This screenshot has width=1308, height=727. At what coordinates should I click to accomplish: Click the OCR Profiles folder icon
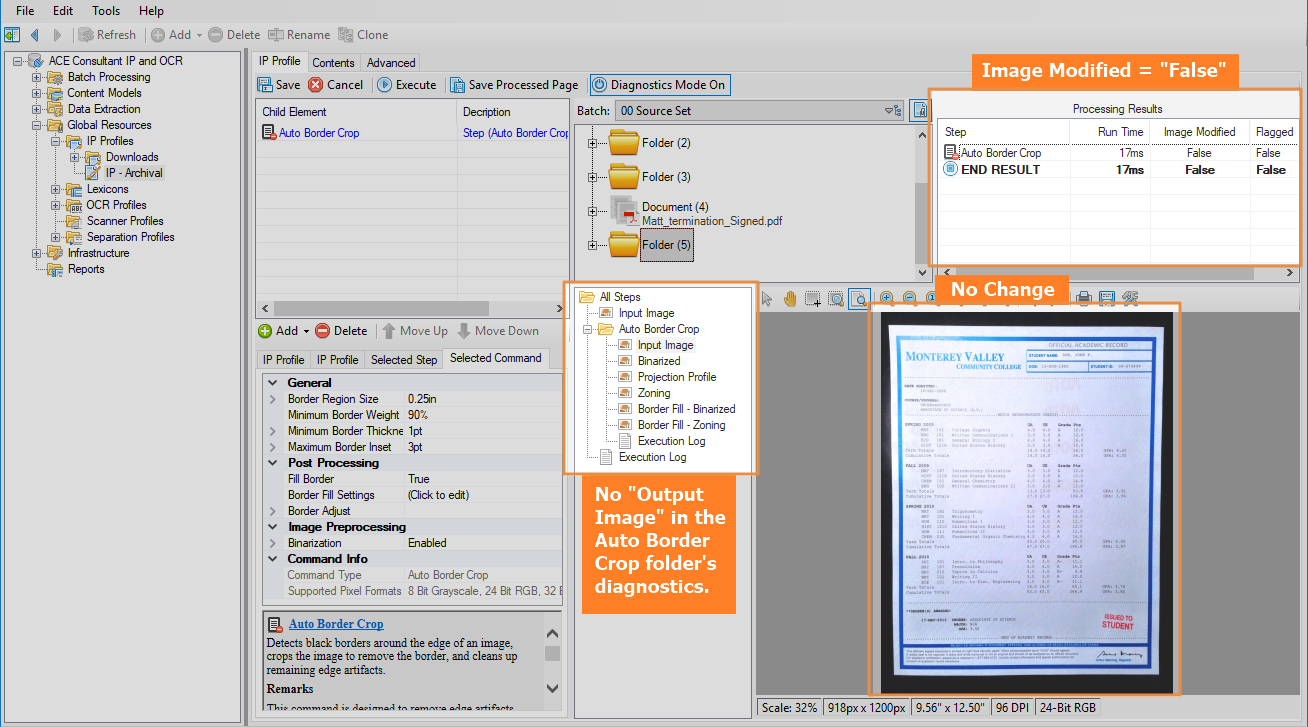tap(75, 205)
